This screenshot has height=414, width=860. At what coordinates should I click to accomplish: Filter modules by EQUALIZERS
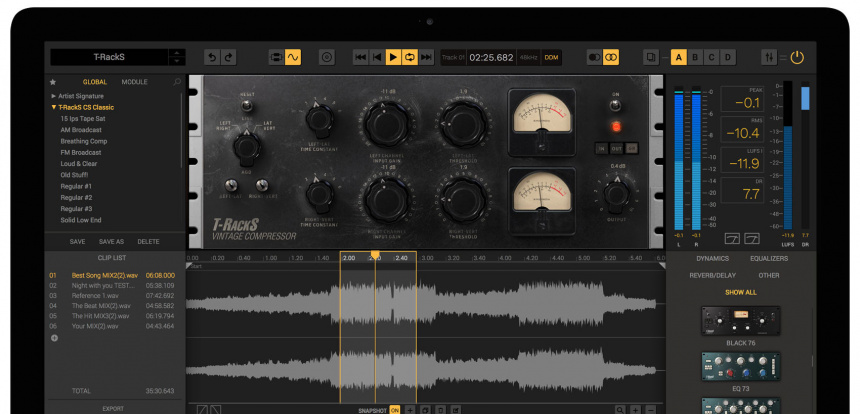click(x=769, y=259)
